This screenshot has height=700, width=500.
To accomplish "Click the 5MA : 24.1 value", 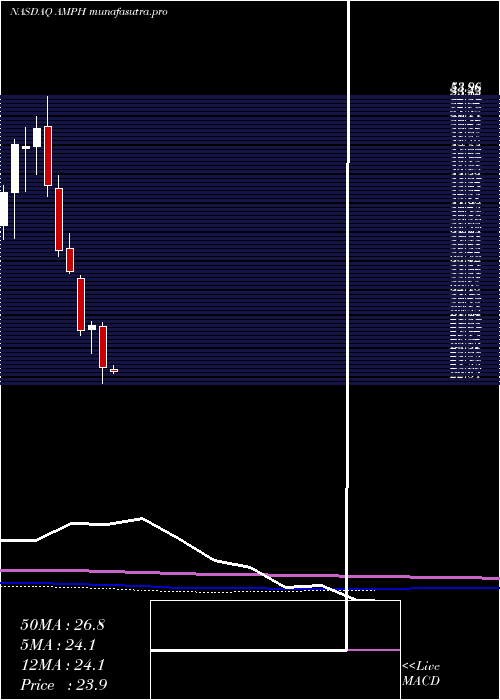I will tap(58, 645).
